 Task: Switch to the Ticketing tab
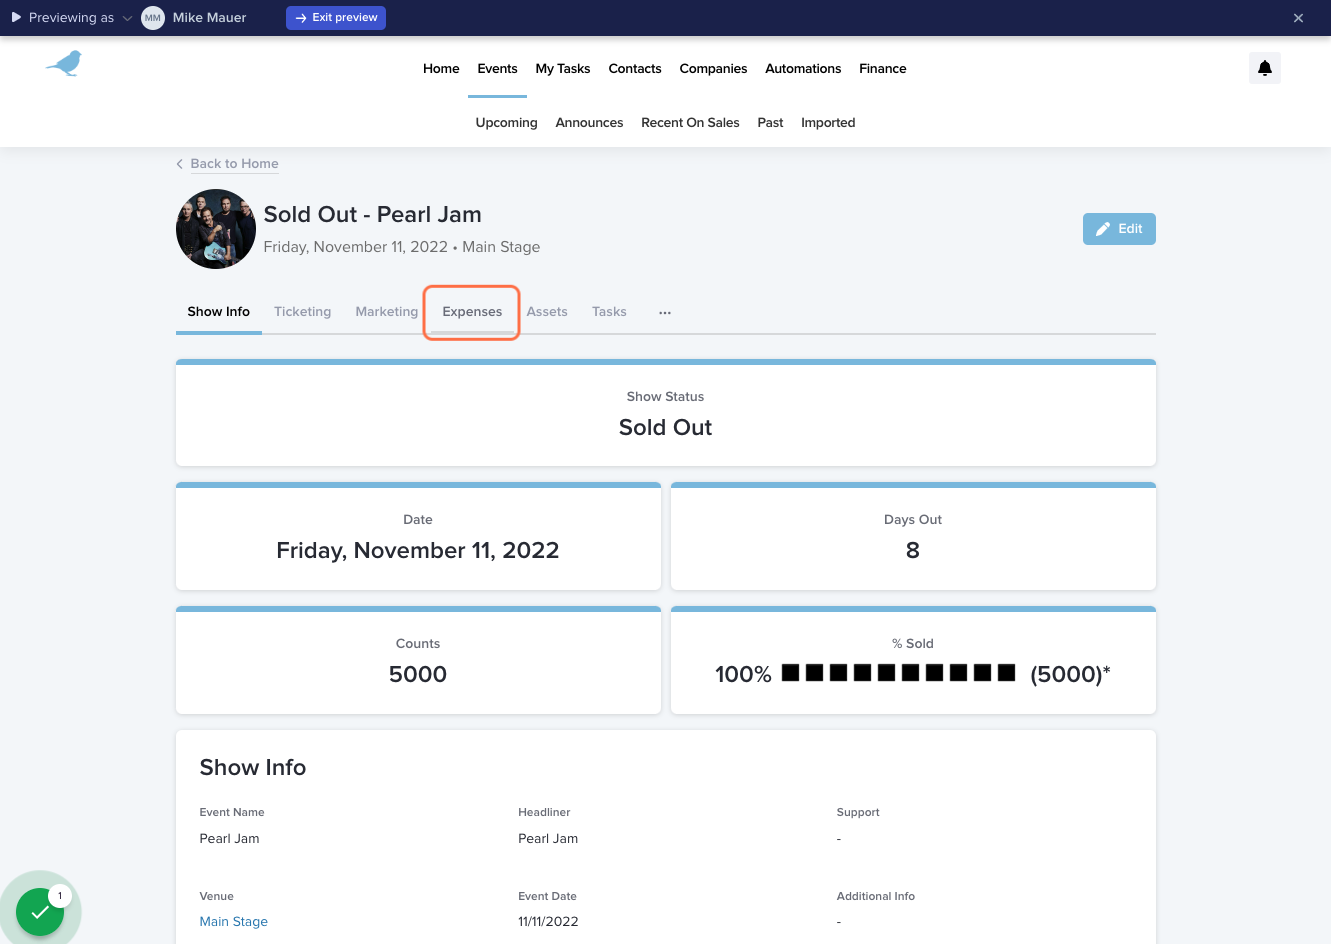pyautogui.click(x=302, y=312)
